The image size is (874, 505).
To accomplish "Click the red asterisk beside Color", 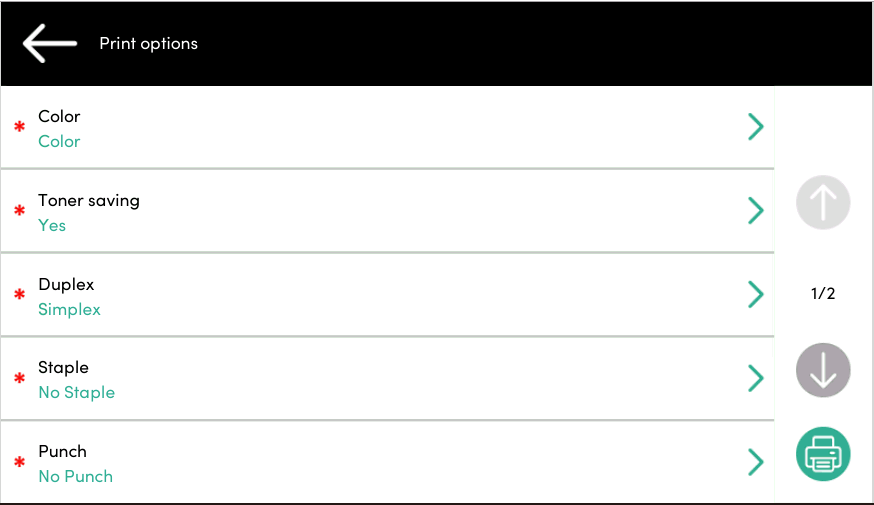I will (x=19, y=127).
